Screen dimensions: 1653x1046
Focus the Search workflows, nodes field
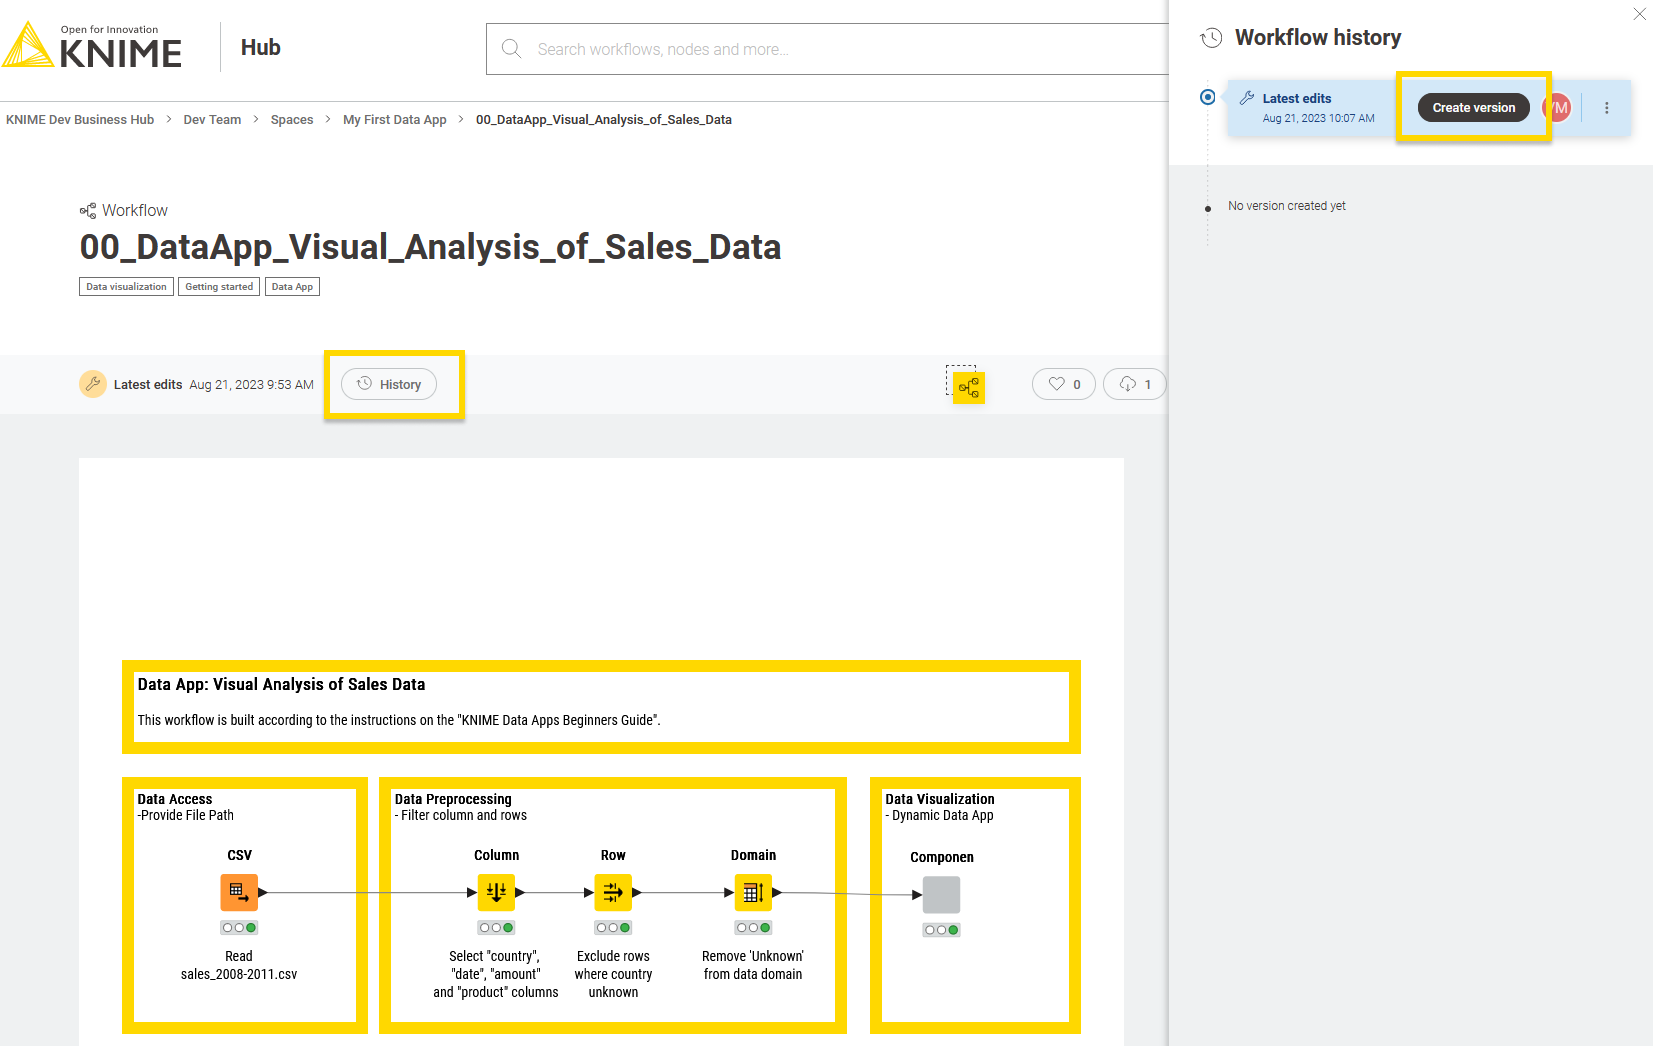pyautogui.click(x=827, y=49)
